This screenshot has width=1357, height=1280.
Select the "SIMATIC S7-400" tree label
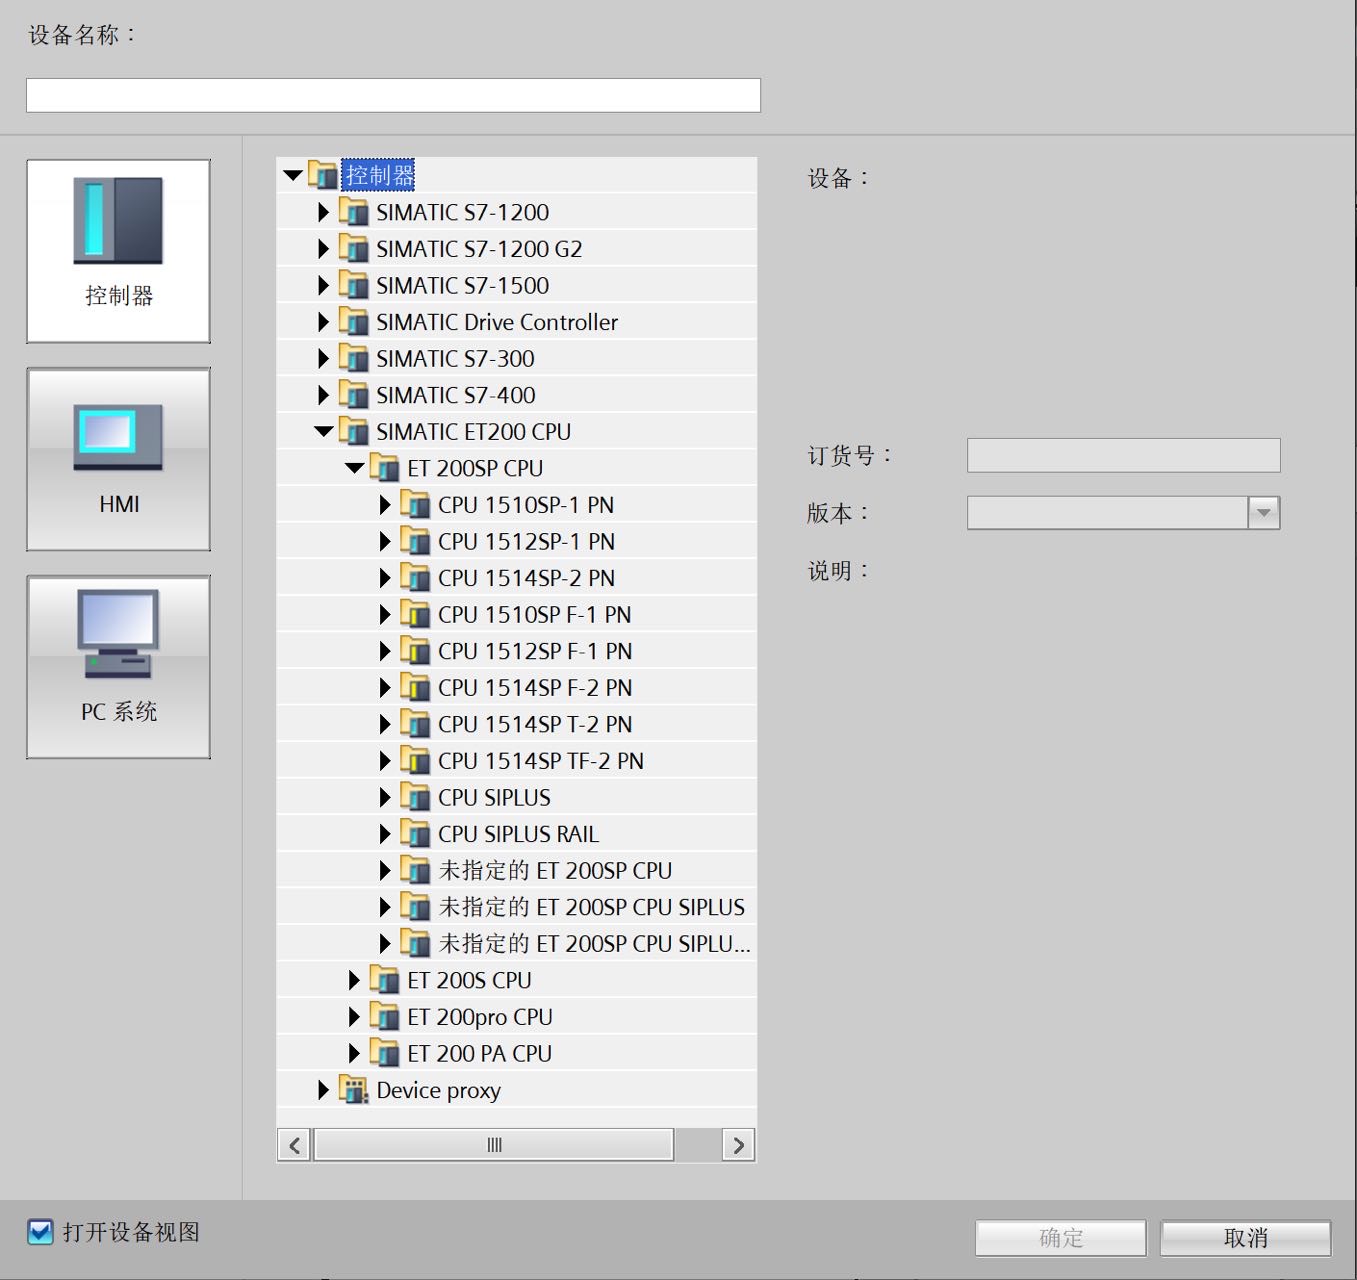[x=456, y=395]
